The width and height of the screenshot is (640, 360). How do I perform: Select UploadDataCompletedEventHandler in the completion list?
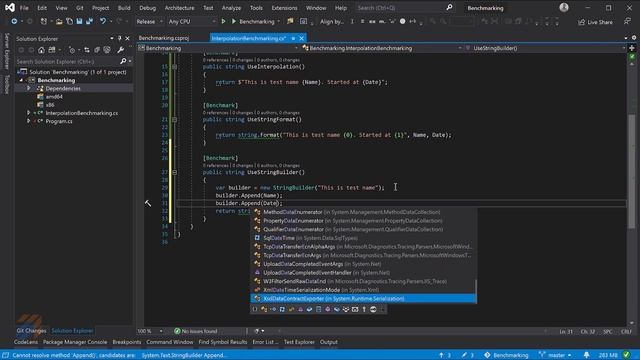363,273
